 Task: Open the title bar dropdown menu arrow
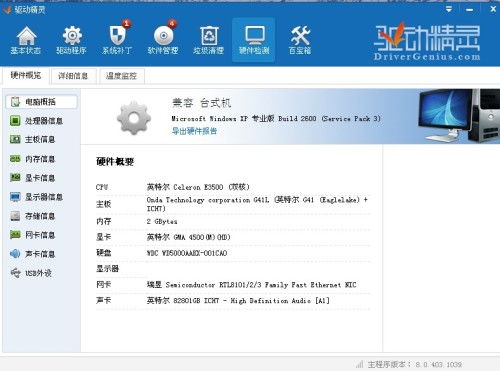tap(449, 9)
